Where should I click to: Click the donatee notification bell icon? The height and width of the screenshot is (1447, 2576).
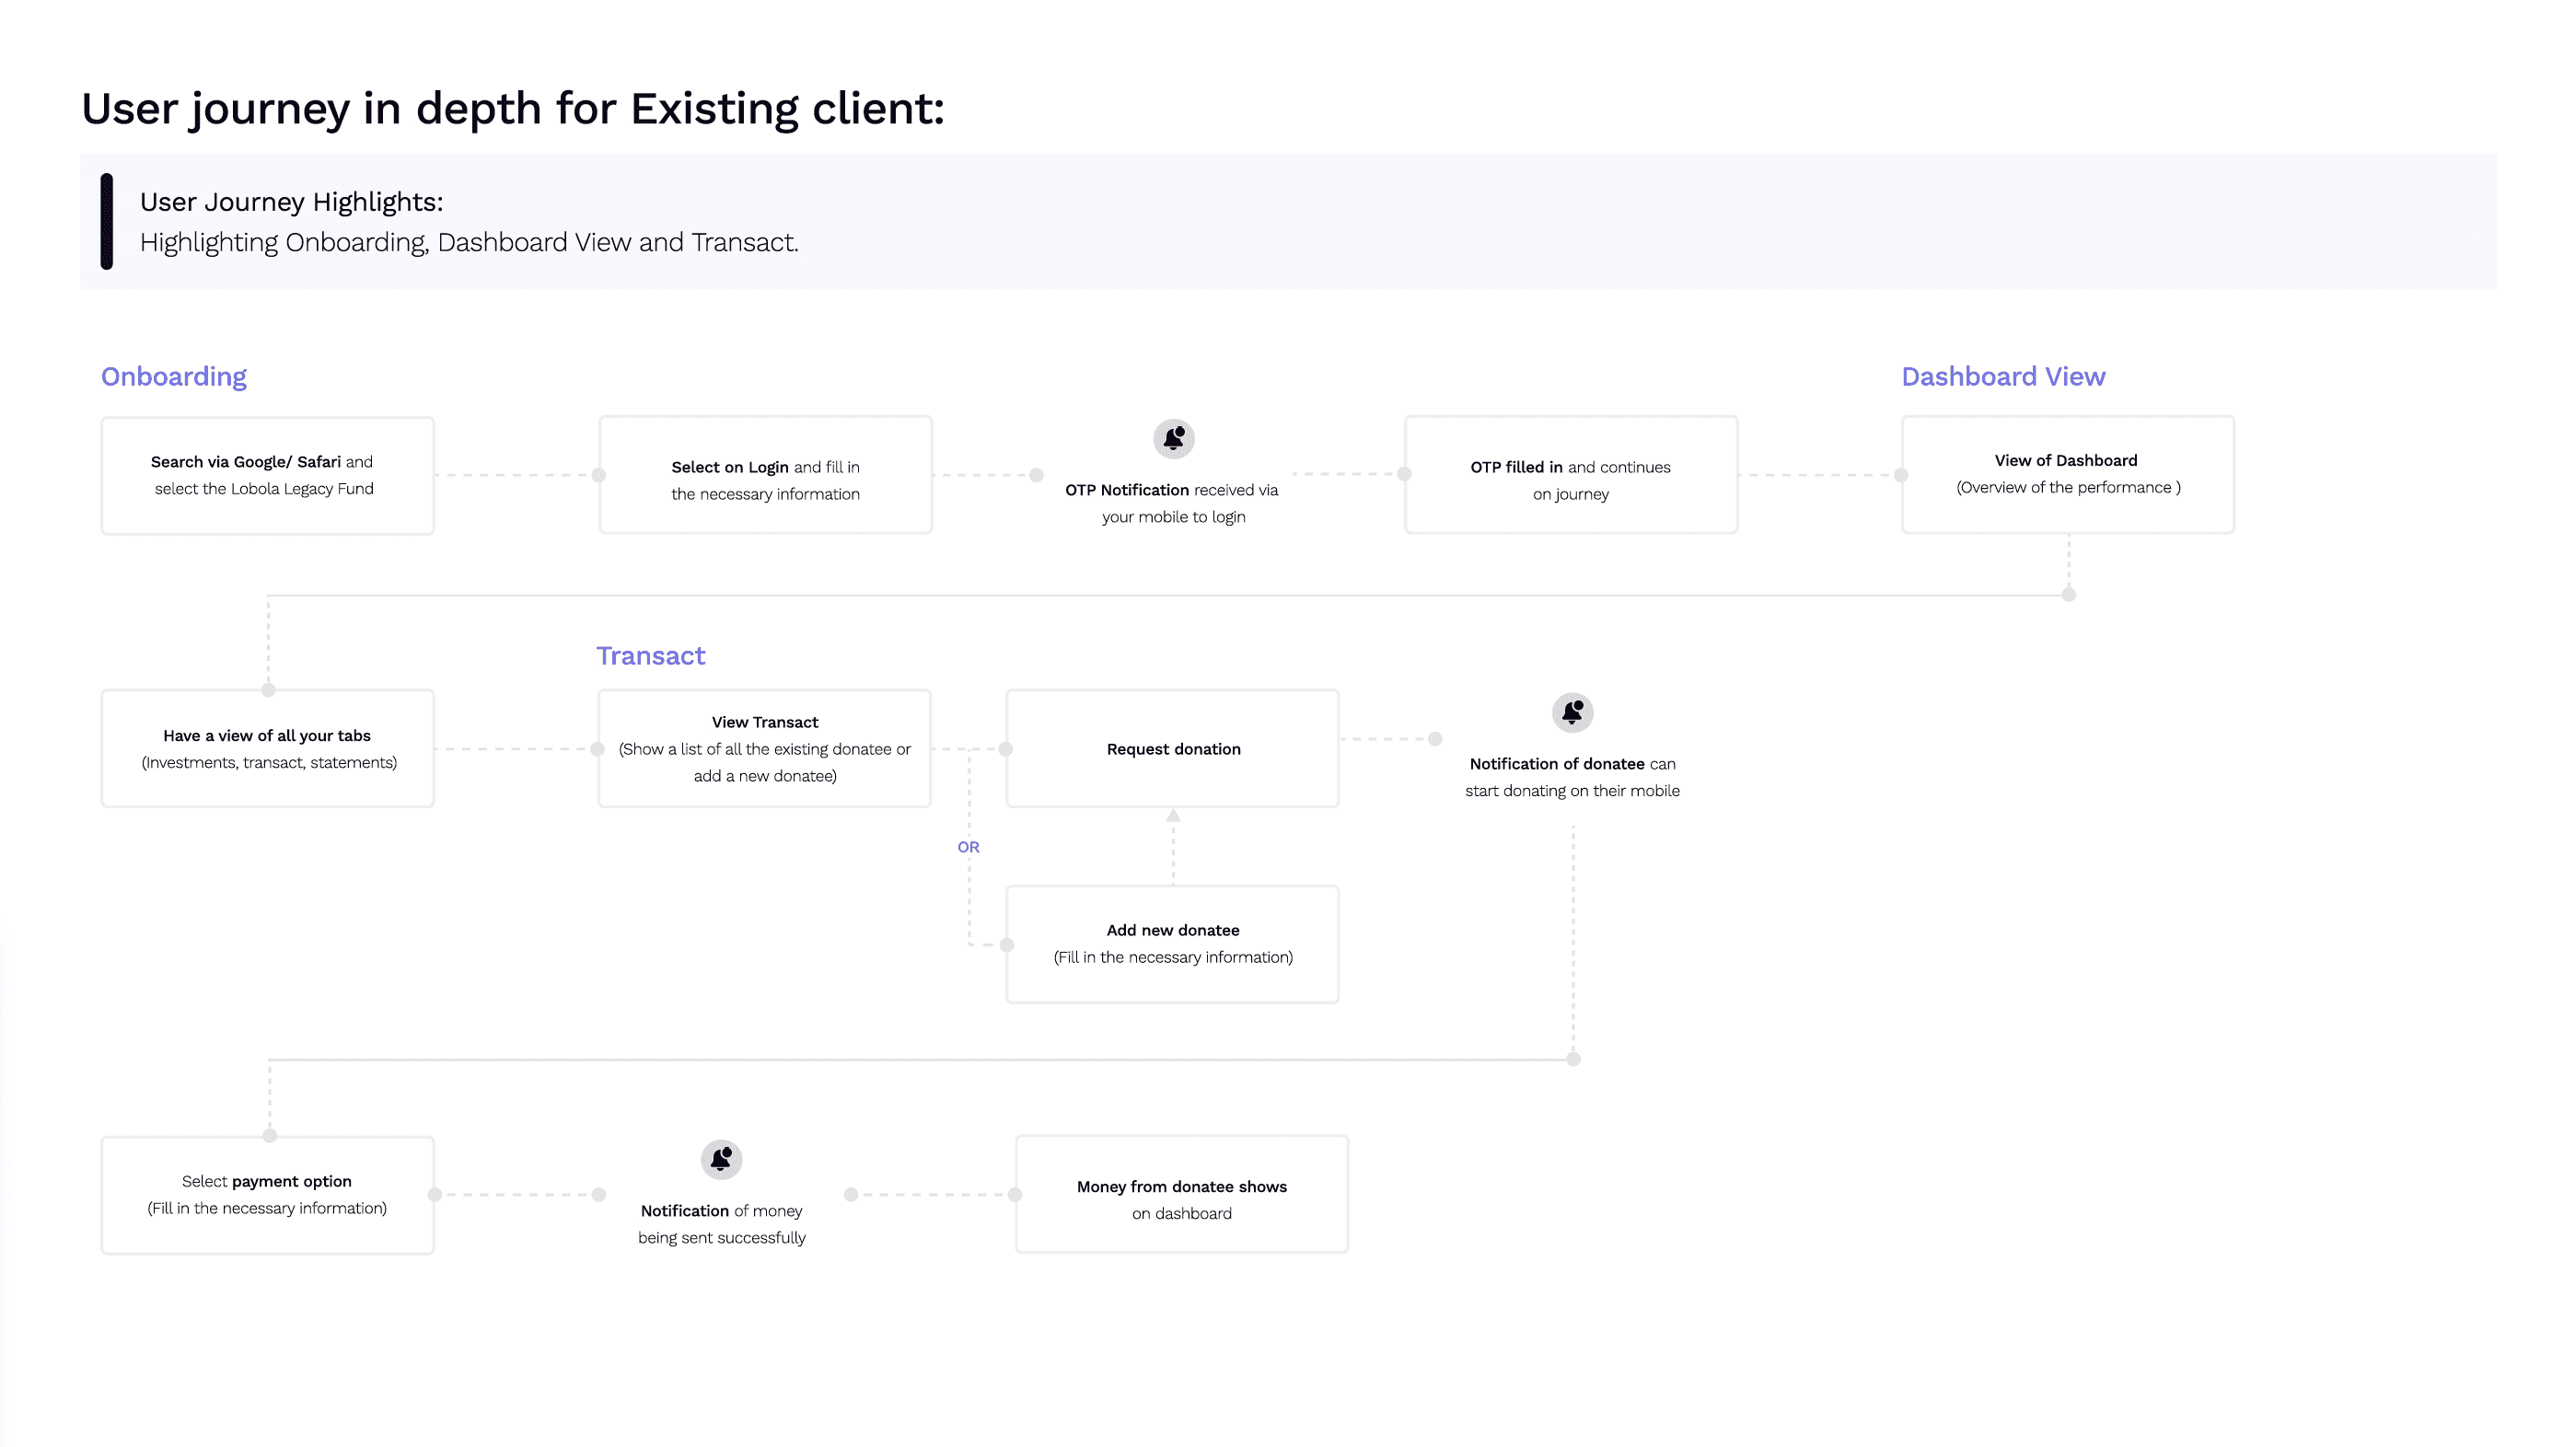(1572, 713)
